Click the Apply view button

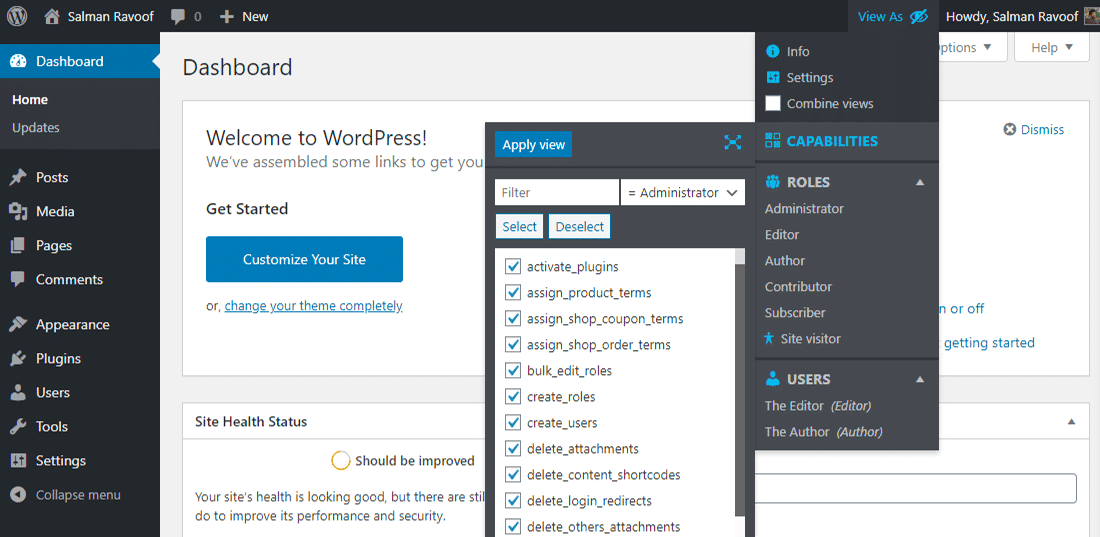pyautogui.click(x=533, y=145)
